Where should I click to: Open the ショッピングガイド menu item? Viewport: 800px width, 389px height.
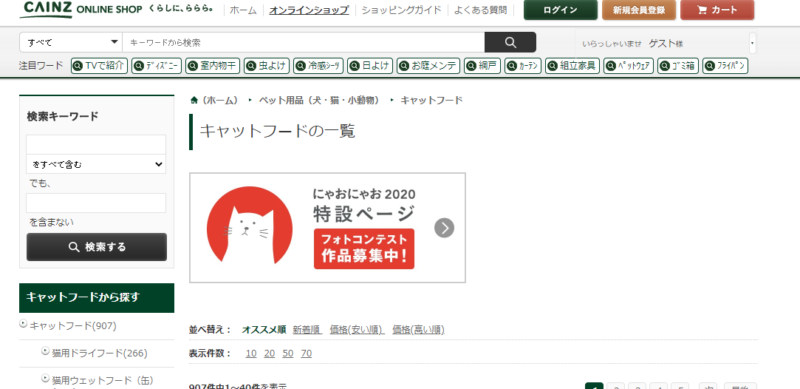[402, 10]
